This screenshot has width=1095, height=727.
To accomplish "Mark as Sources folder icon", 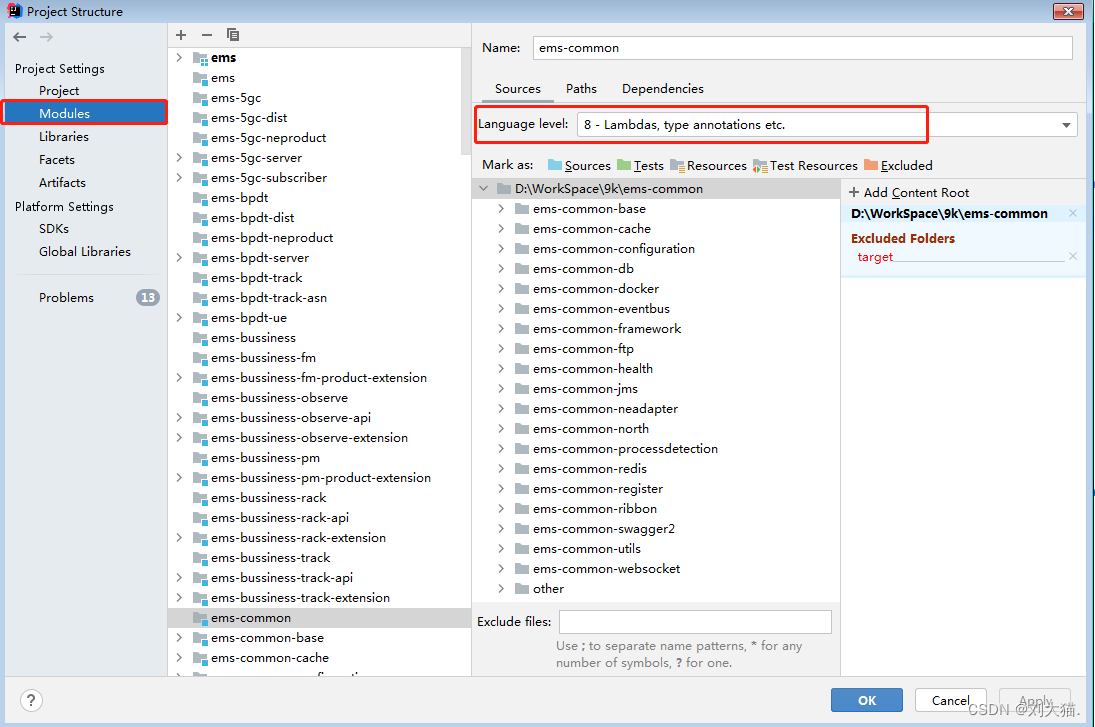I will (555, 166).
